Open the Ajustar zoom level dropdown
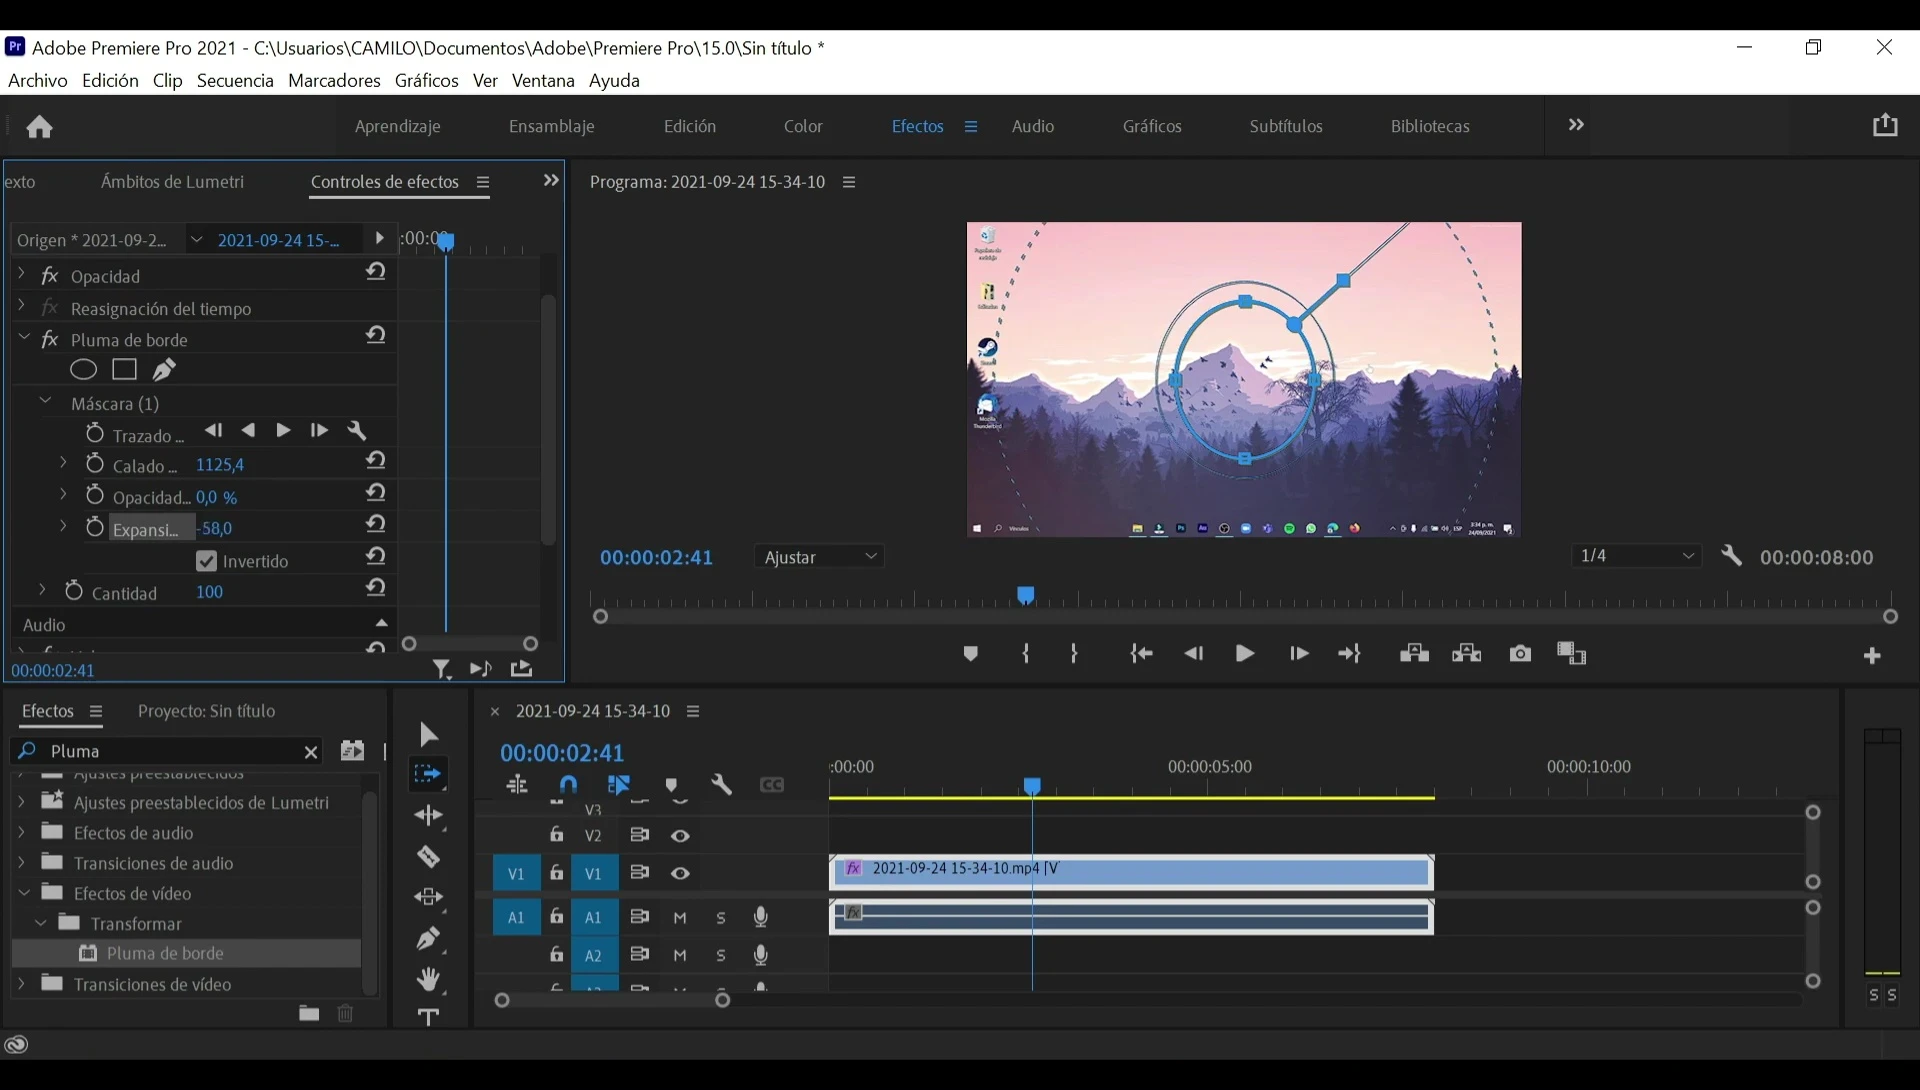Viewport: 1920px width, 1090px height. coord(820,557)
